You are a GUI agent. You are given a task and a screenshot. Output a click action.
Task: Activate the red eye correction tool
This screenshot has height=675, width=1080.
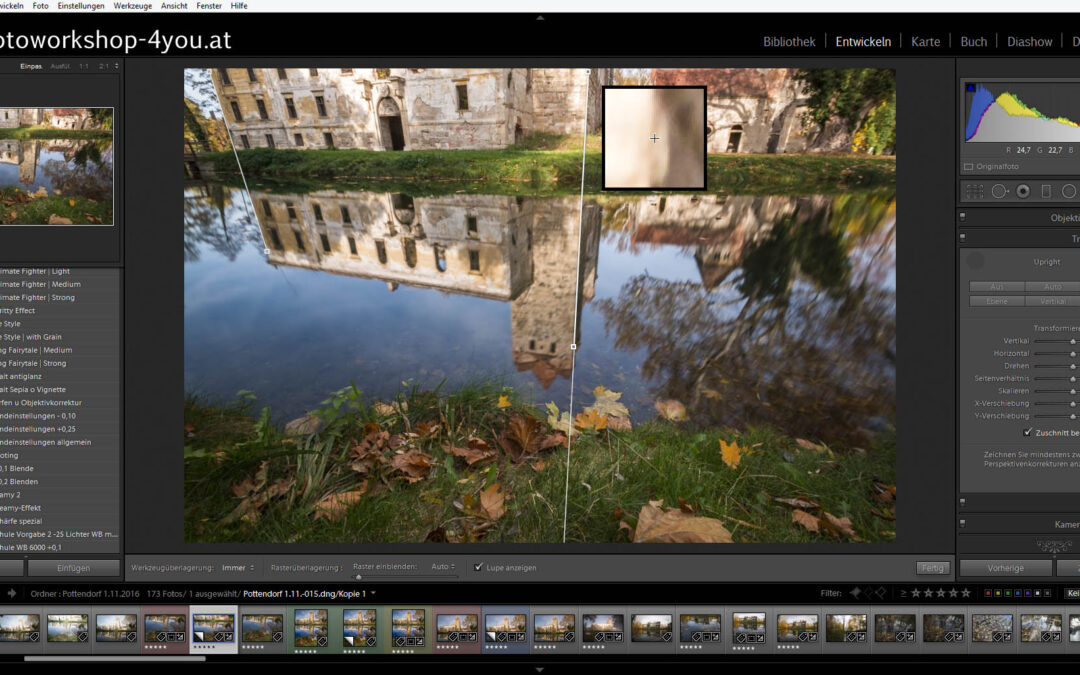pos(1023,191)
